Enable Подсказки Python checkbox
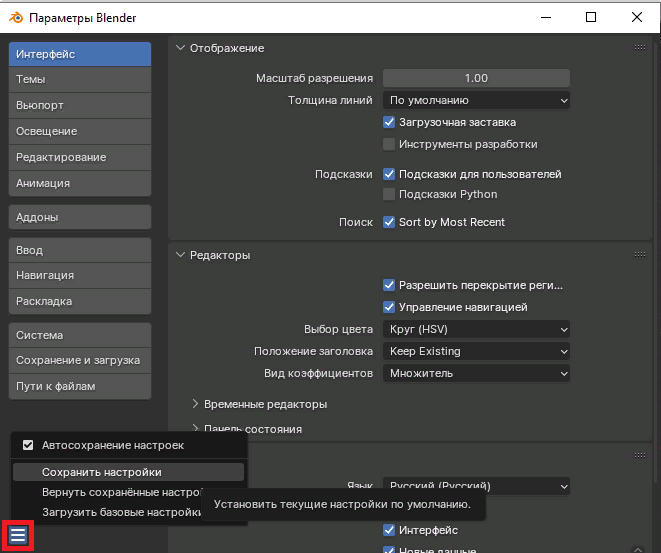Image resolution: width=661 pixels, height=553 pixels. coord(389,194)
